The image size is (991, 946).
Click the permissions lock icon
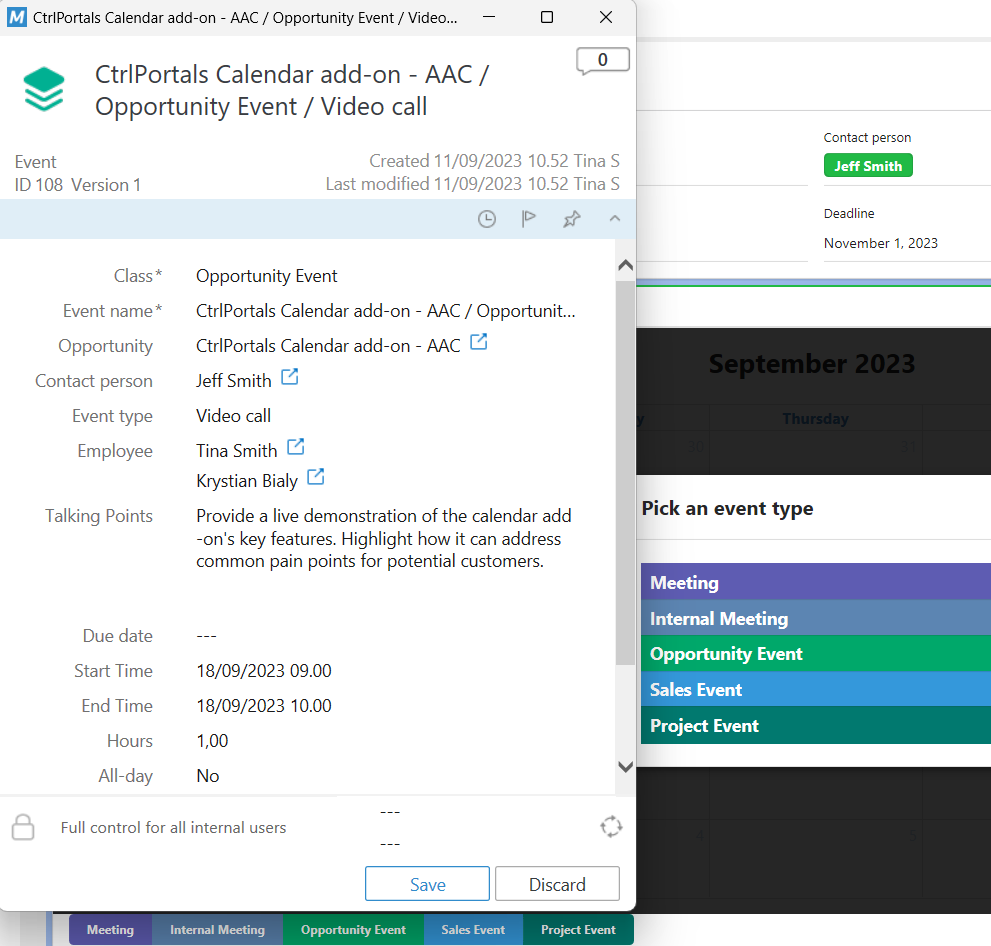click(x=23, y=827)
